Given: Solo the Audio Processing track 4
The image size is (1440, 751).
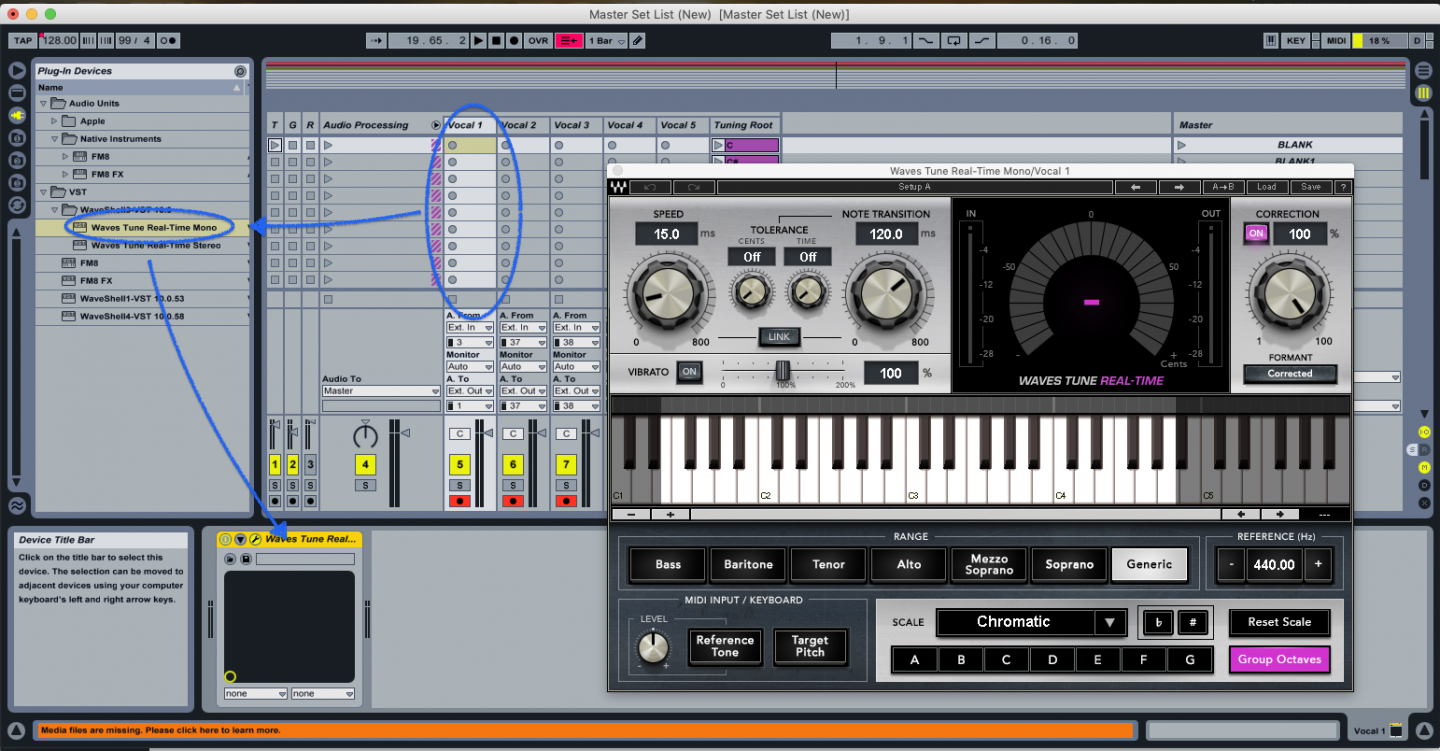Looking at the screenshot, I should 366,485.
